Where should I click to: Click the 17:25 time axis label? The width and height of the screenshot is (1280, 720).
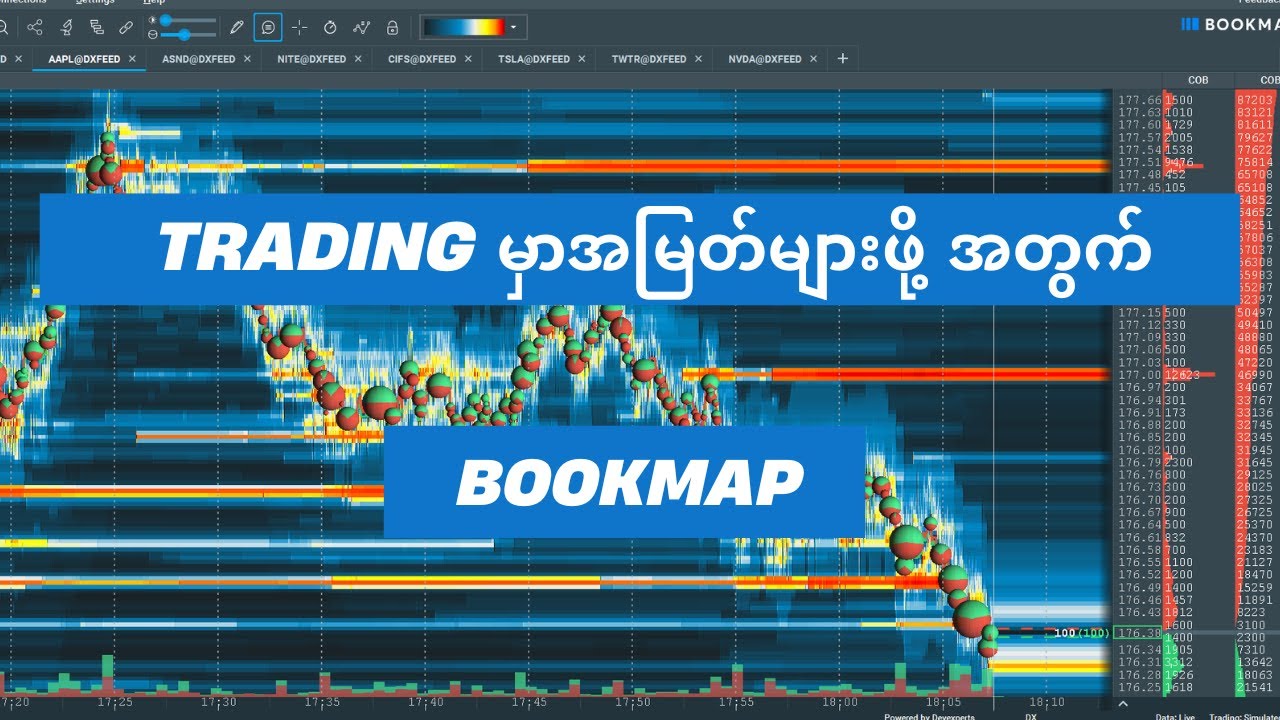[116, 703]
